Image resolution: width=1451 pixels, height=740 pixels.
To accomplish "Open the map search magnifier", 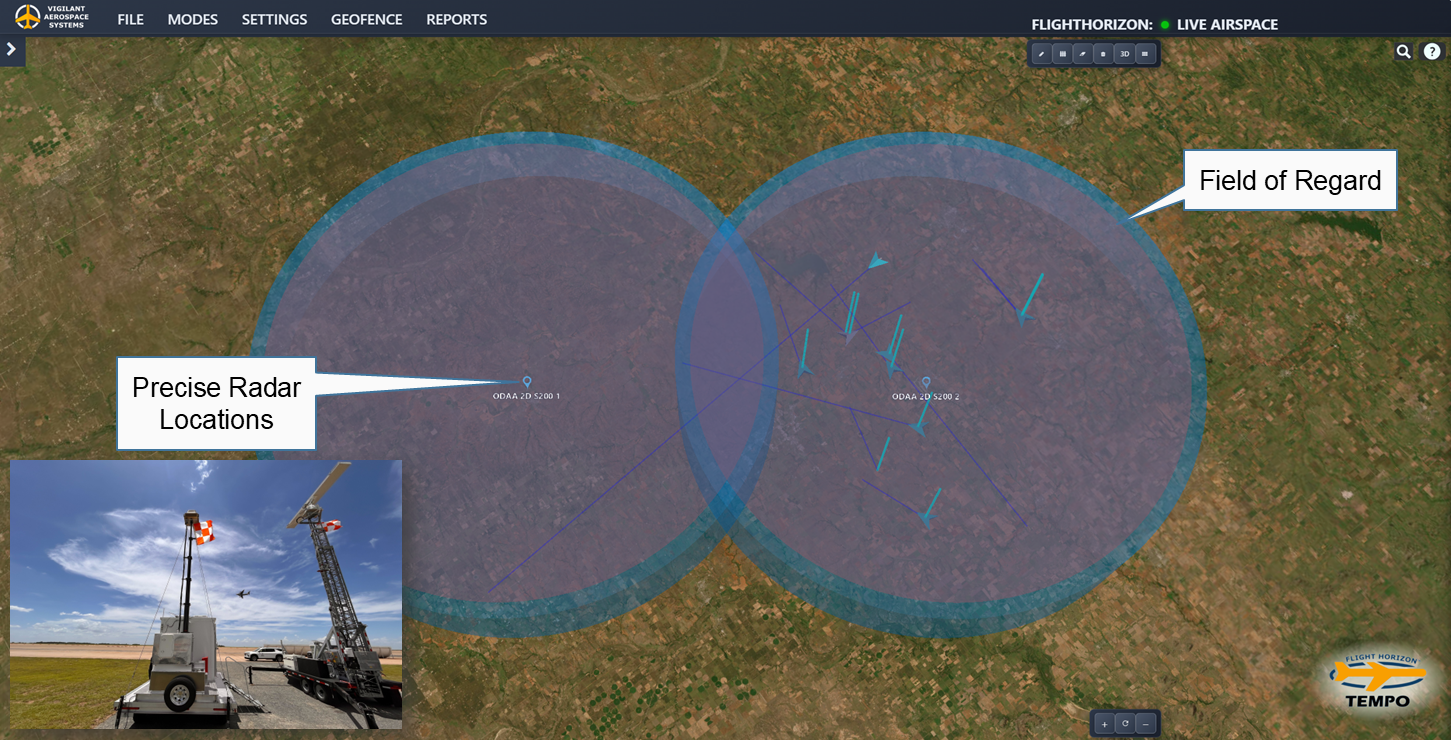I will point(1404,52).
